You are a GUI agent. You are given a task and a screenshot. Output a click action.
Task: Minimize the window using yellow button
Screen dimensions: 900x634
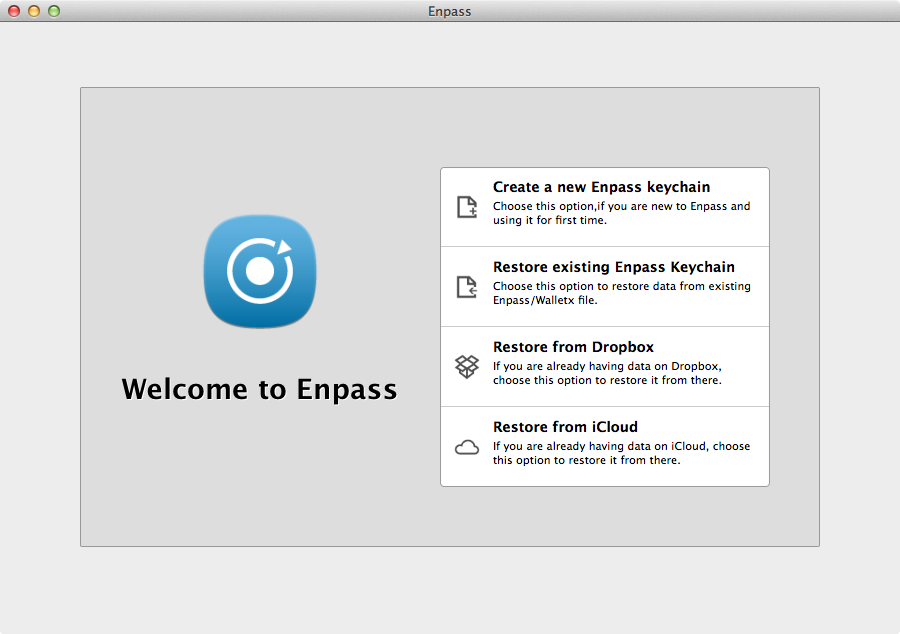pyautogui.click(x=34, y=11)
